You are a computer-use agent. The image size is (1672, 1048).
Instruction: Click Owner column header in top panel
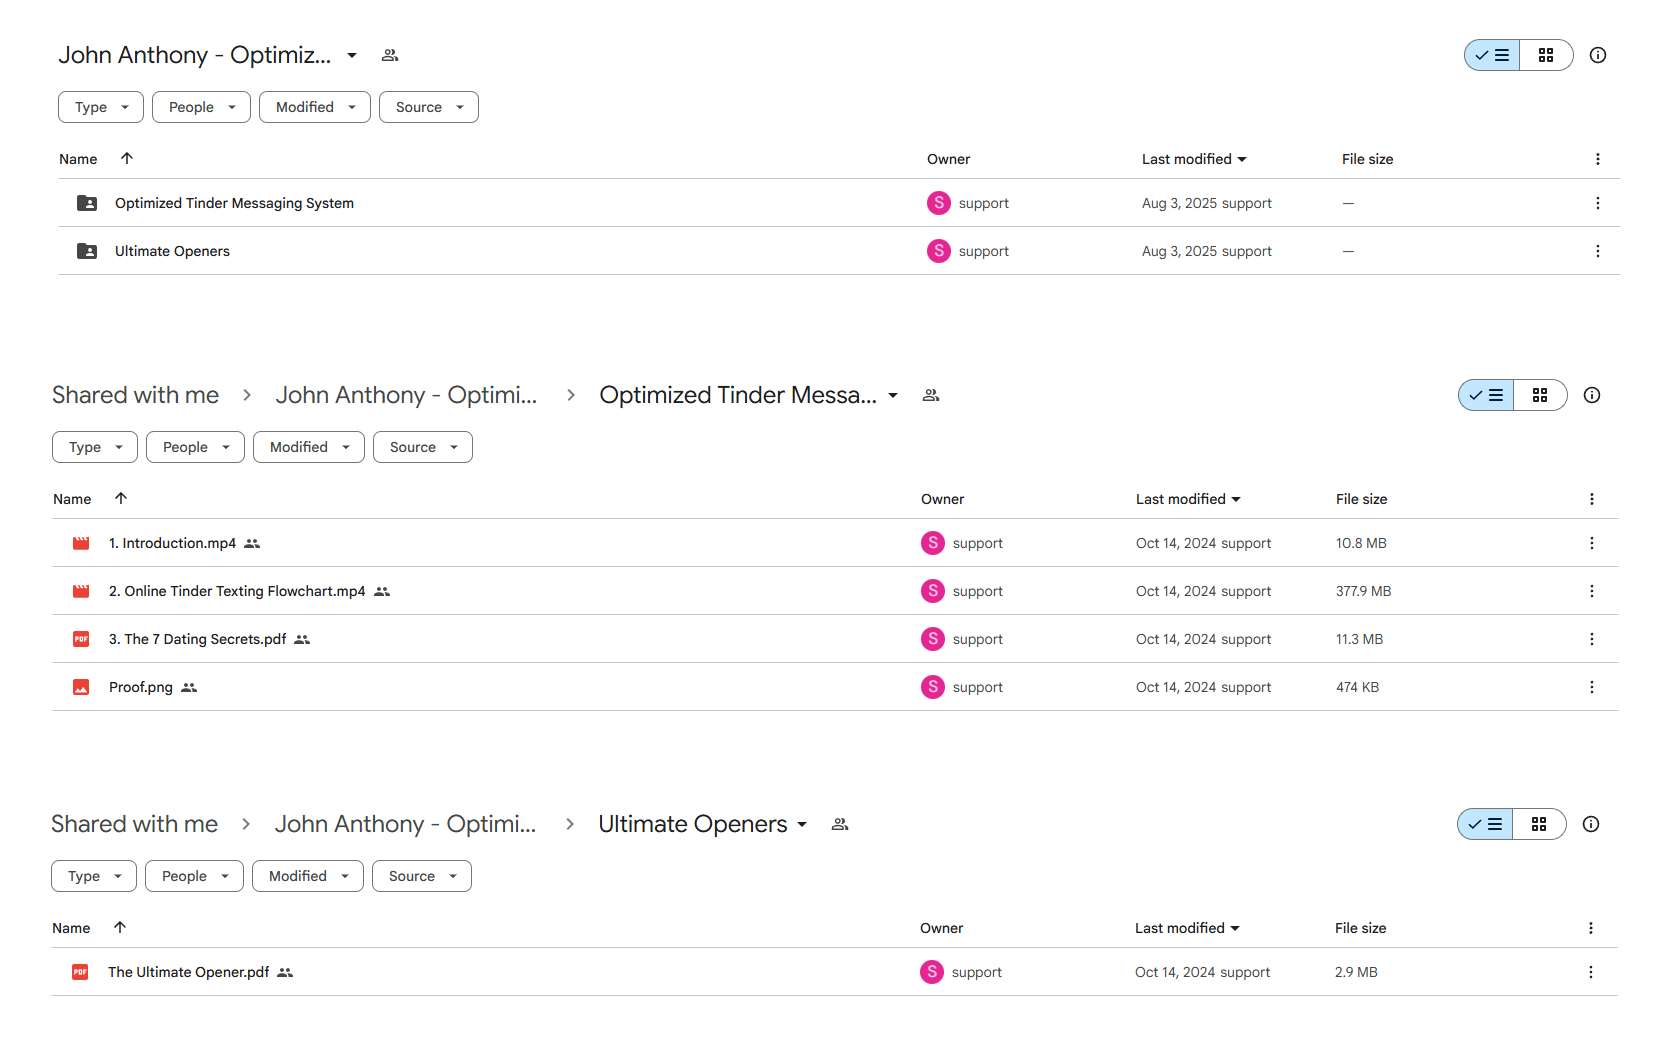(x=949, y=159)
